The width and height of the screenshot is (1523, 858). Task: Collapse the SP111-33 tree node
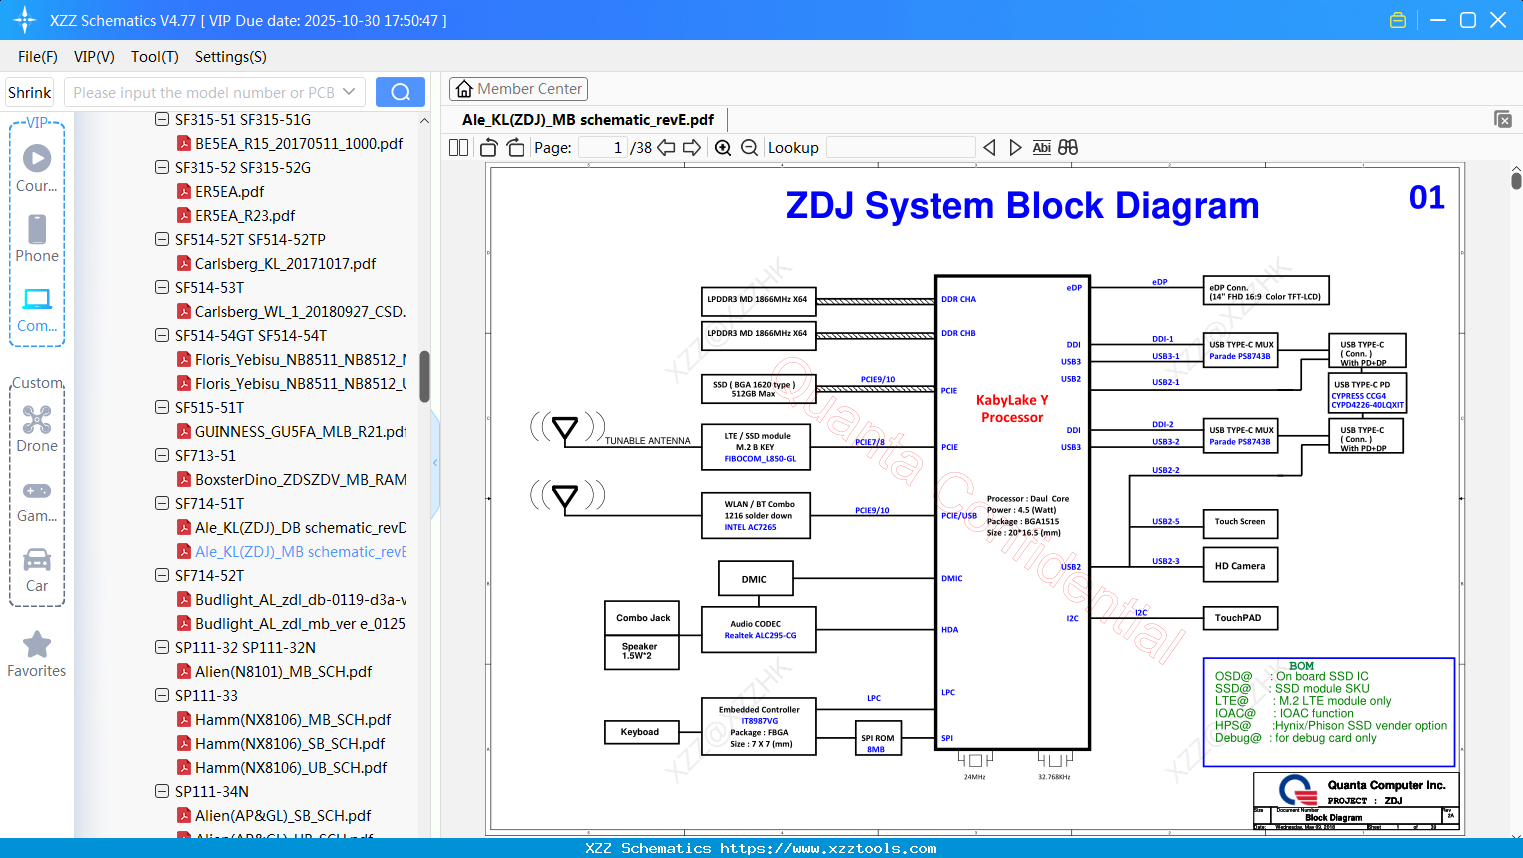tap(162, 695)
